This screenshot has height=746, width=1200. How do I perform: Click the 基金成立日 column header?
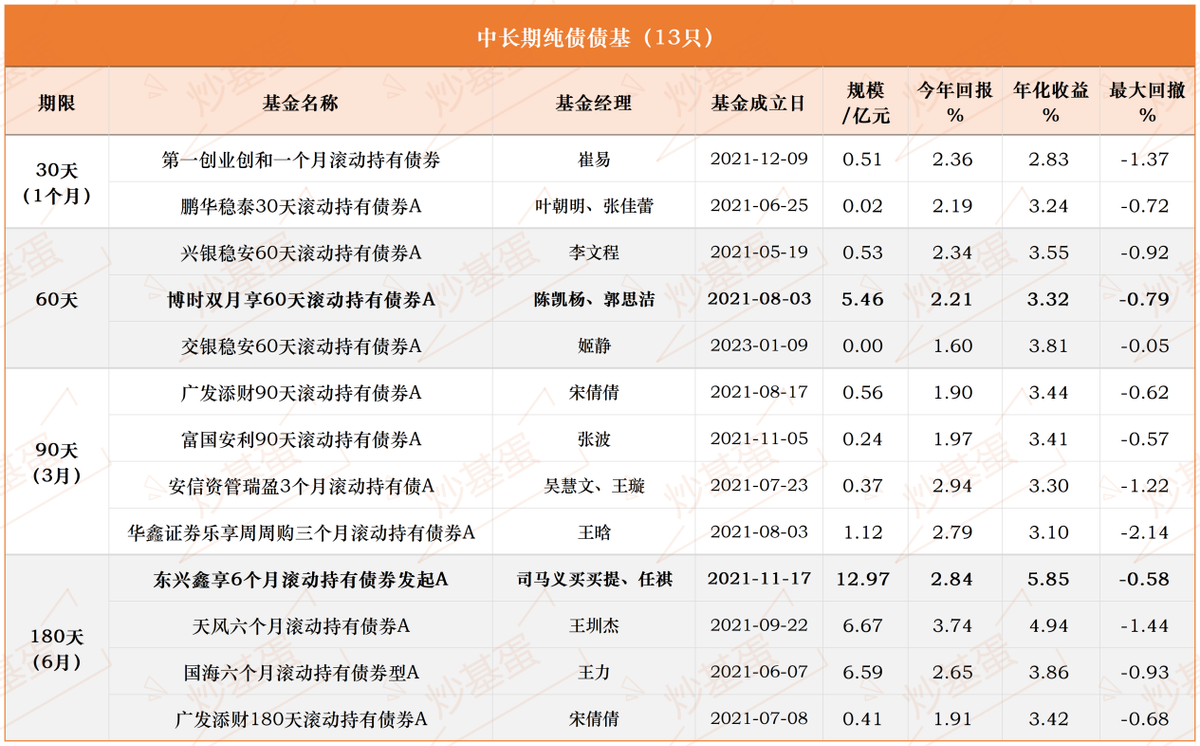click(758, 103)
